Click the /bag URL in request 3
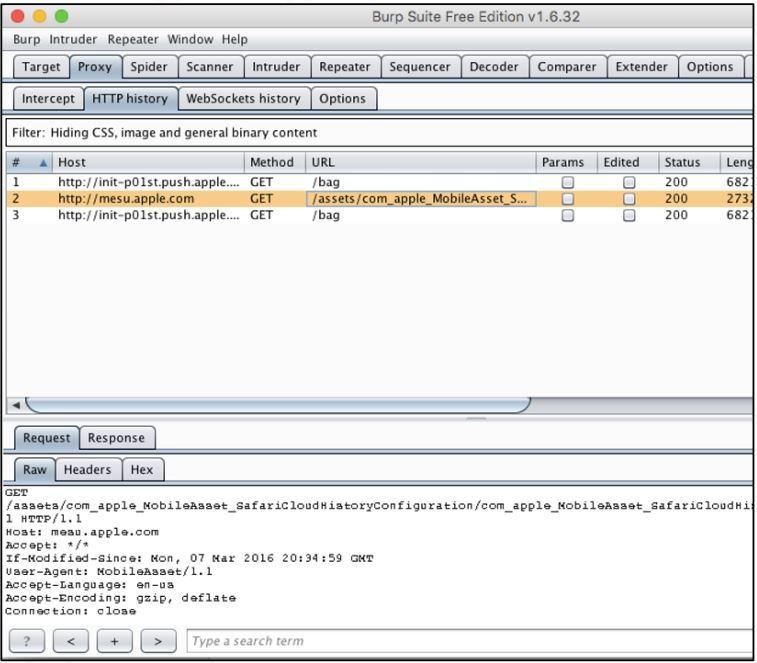The width and height of the screenshot is (757, 663). click(x=326, y=215)
